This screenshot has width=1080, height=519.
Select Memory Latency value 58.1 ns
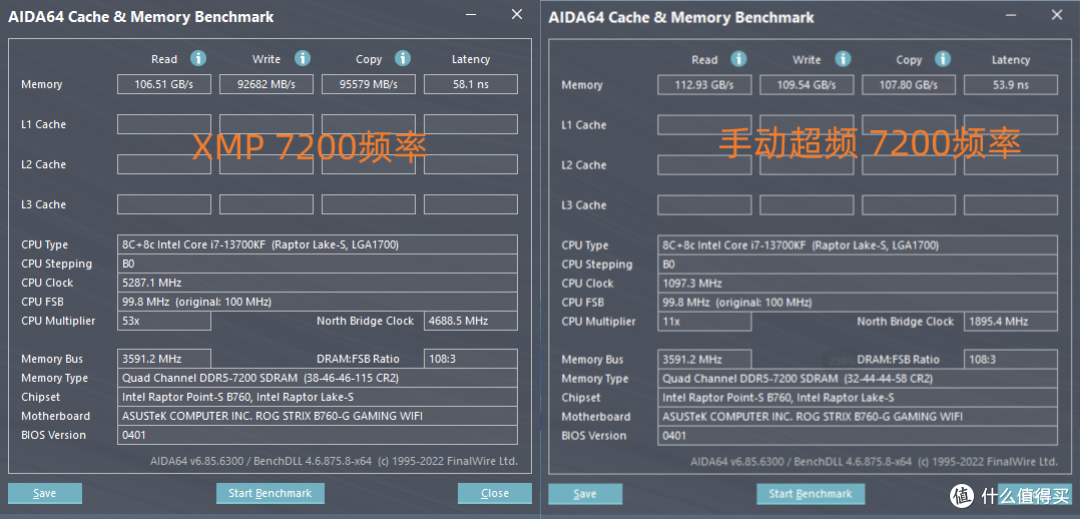(470, 85)
